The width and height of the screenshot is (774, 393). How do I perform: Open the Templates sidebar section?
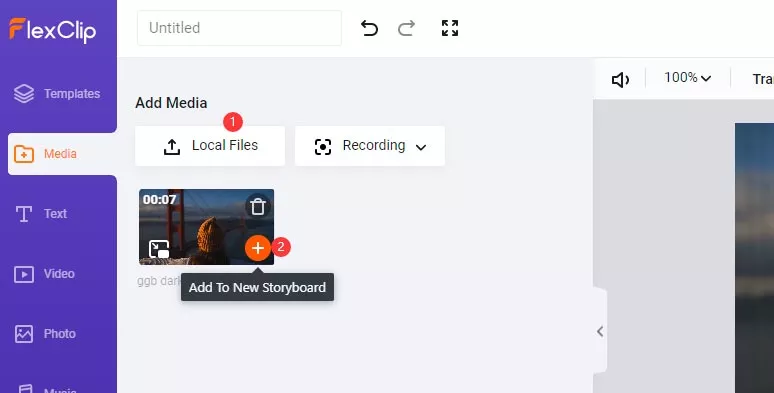(x=58, y=94)
